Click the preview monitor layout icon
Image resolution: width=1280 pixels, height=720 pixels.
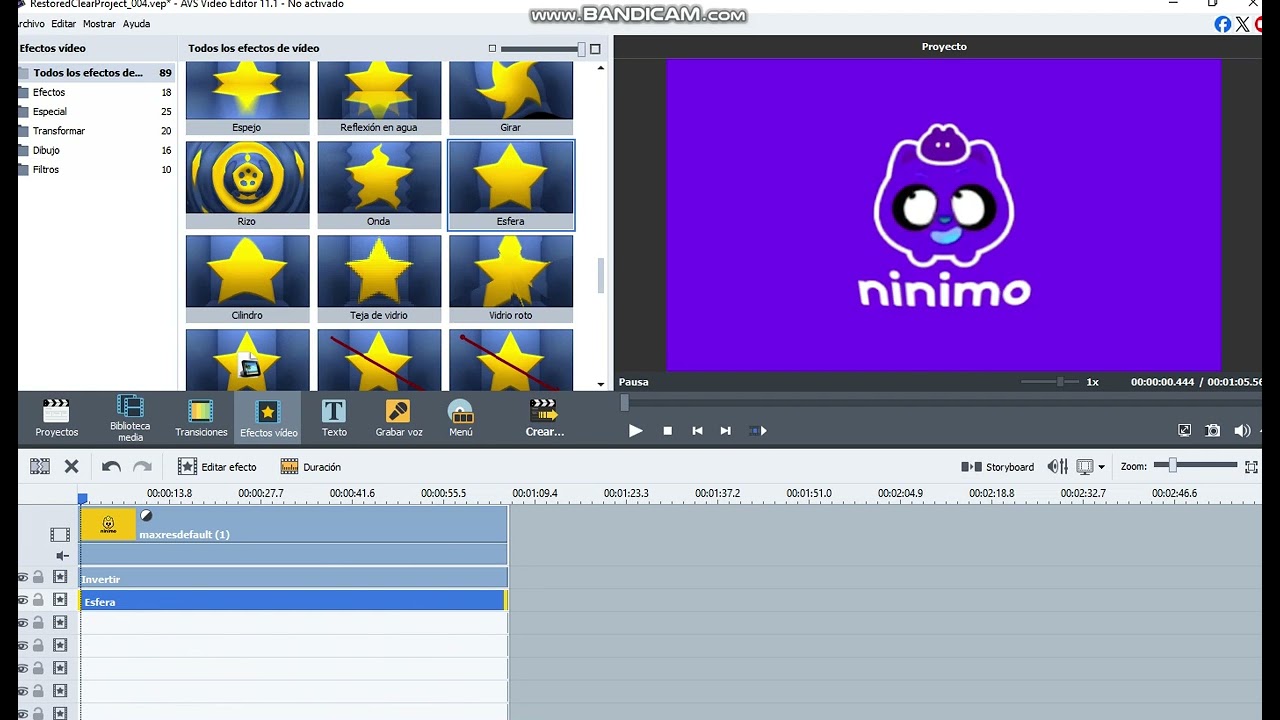click(1085, 467)
